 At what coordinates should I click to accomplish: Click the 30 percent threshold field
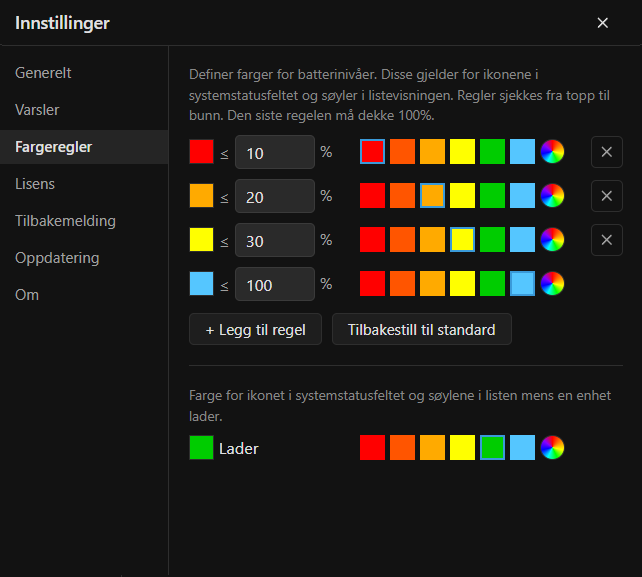(275, 240)
